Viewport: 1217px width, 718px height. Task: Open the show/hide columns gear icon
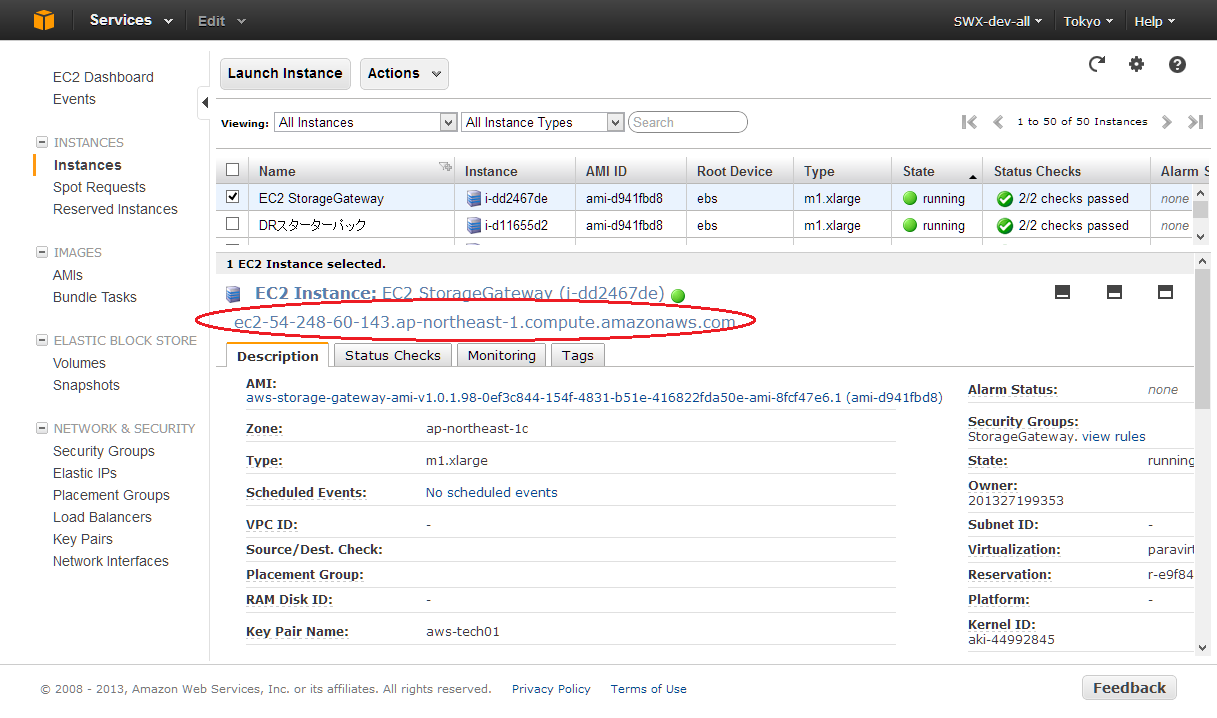coord(1137,63)
